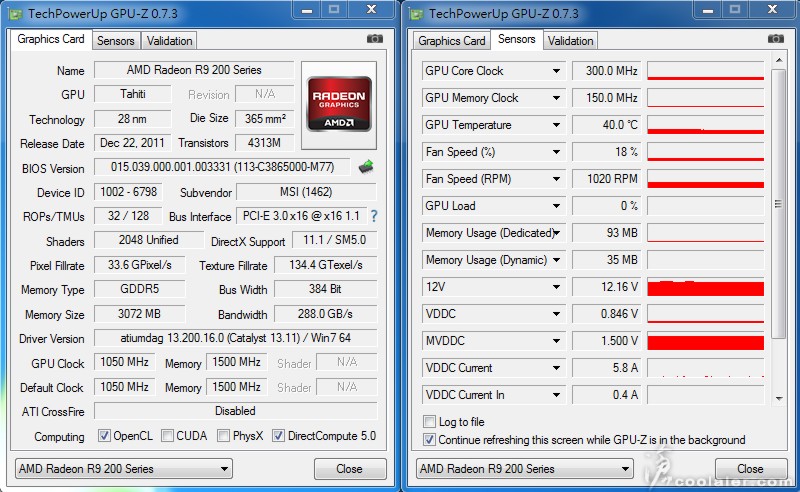Toggle the CUDA checkbox

point(167,436)
